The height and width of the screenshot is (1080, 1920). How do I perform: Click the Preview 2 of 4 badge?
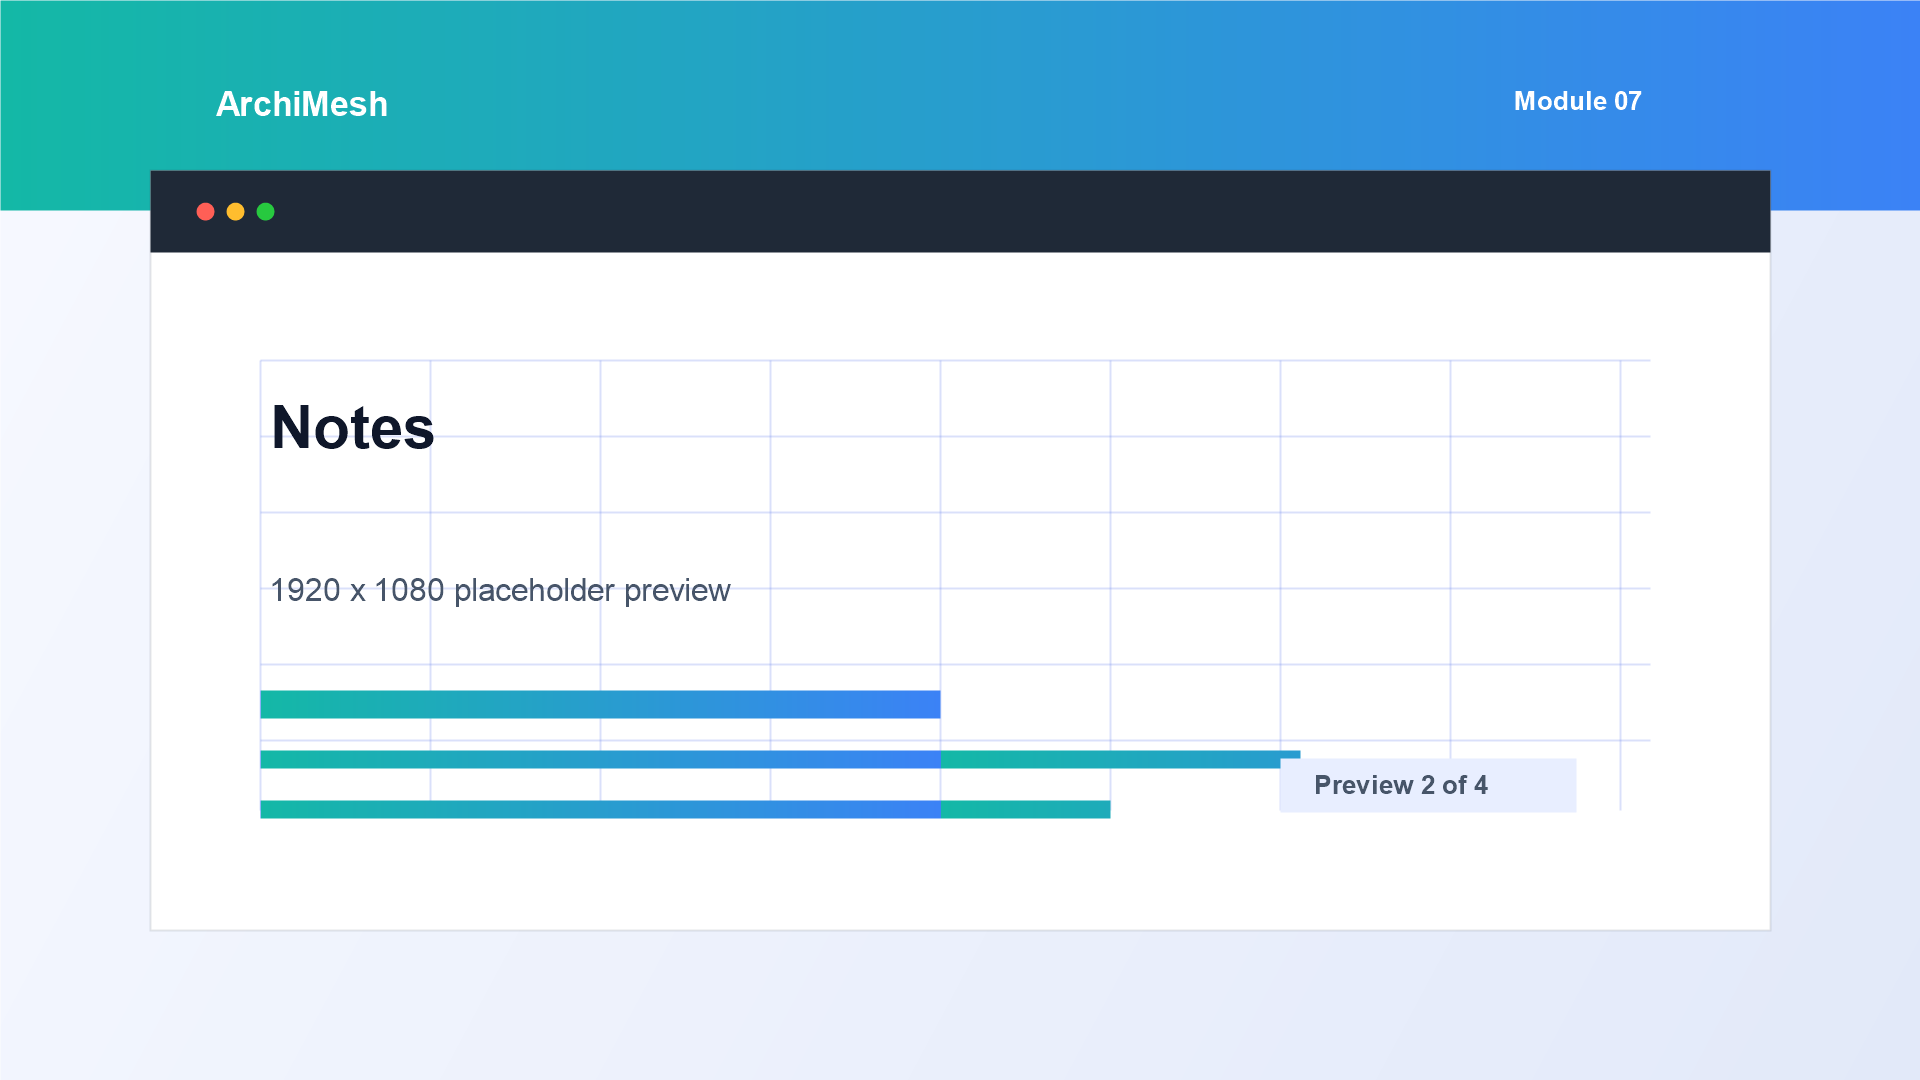1427,785
